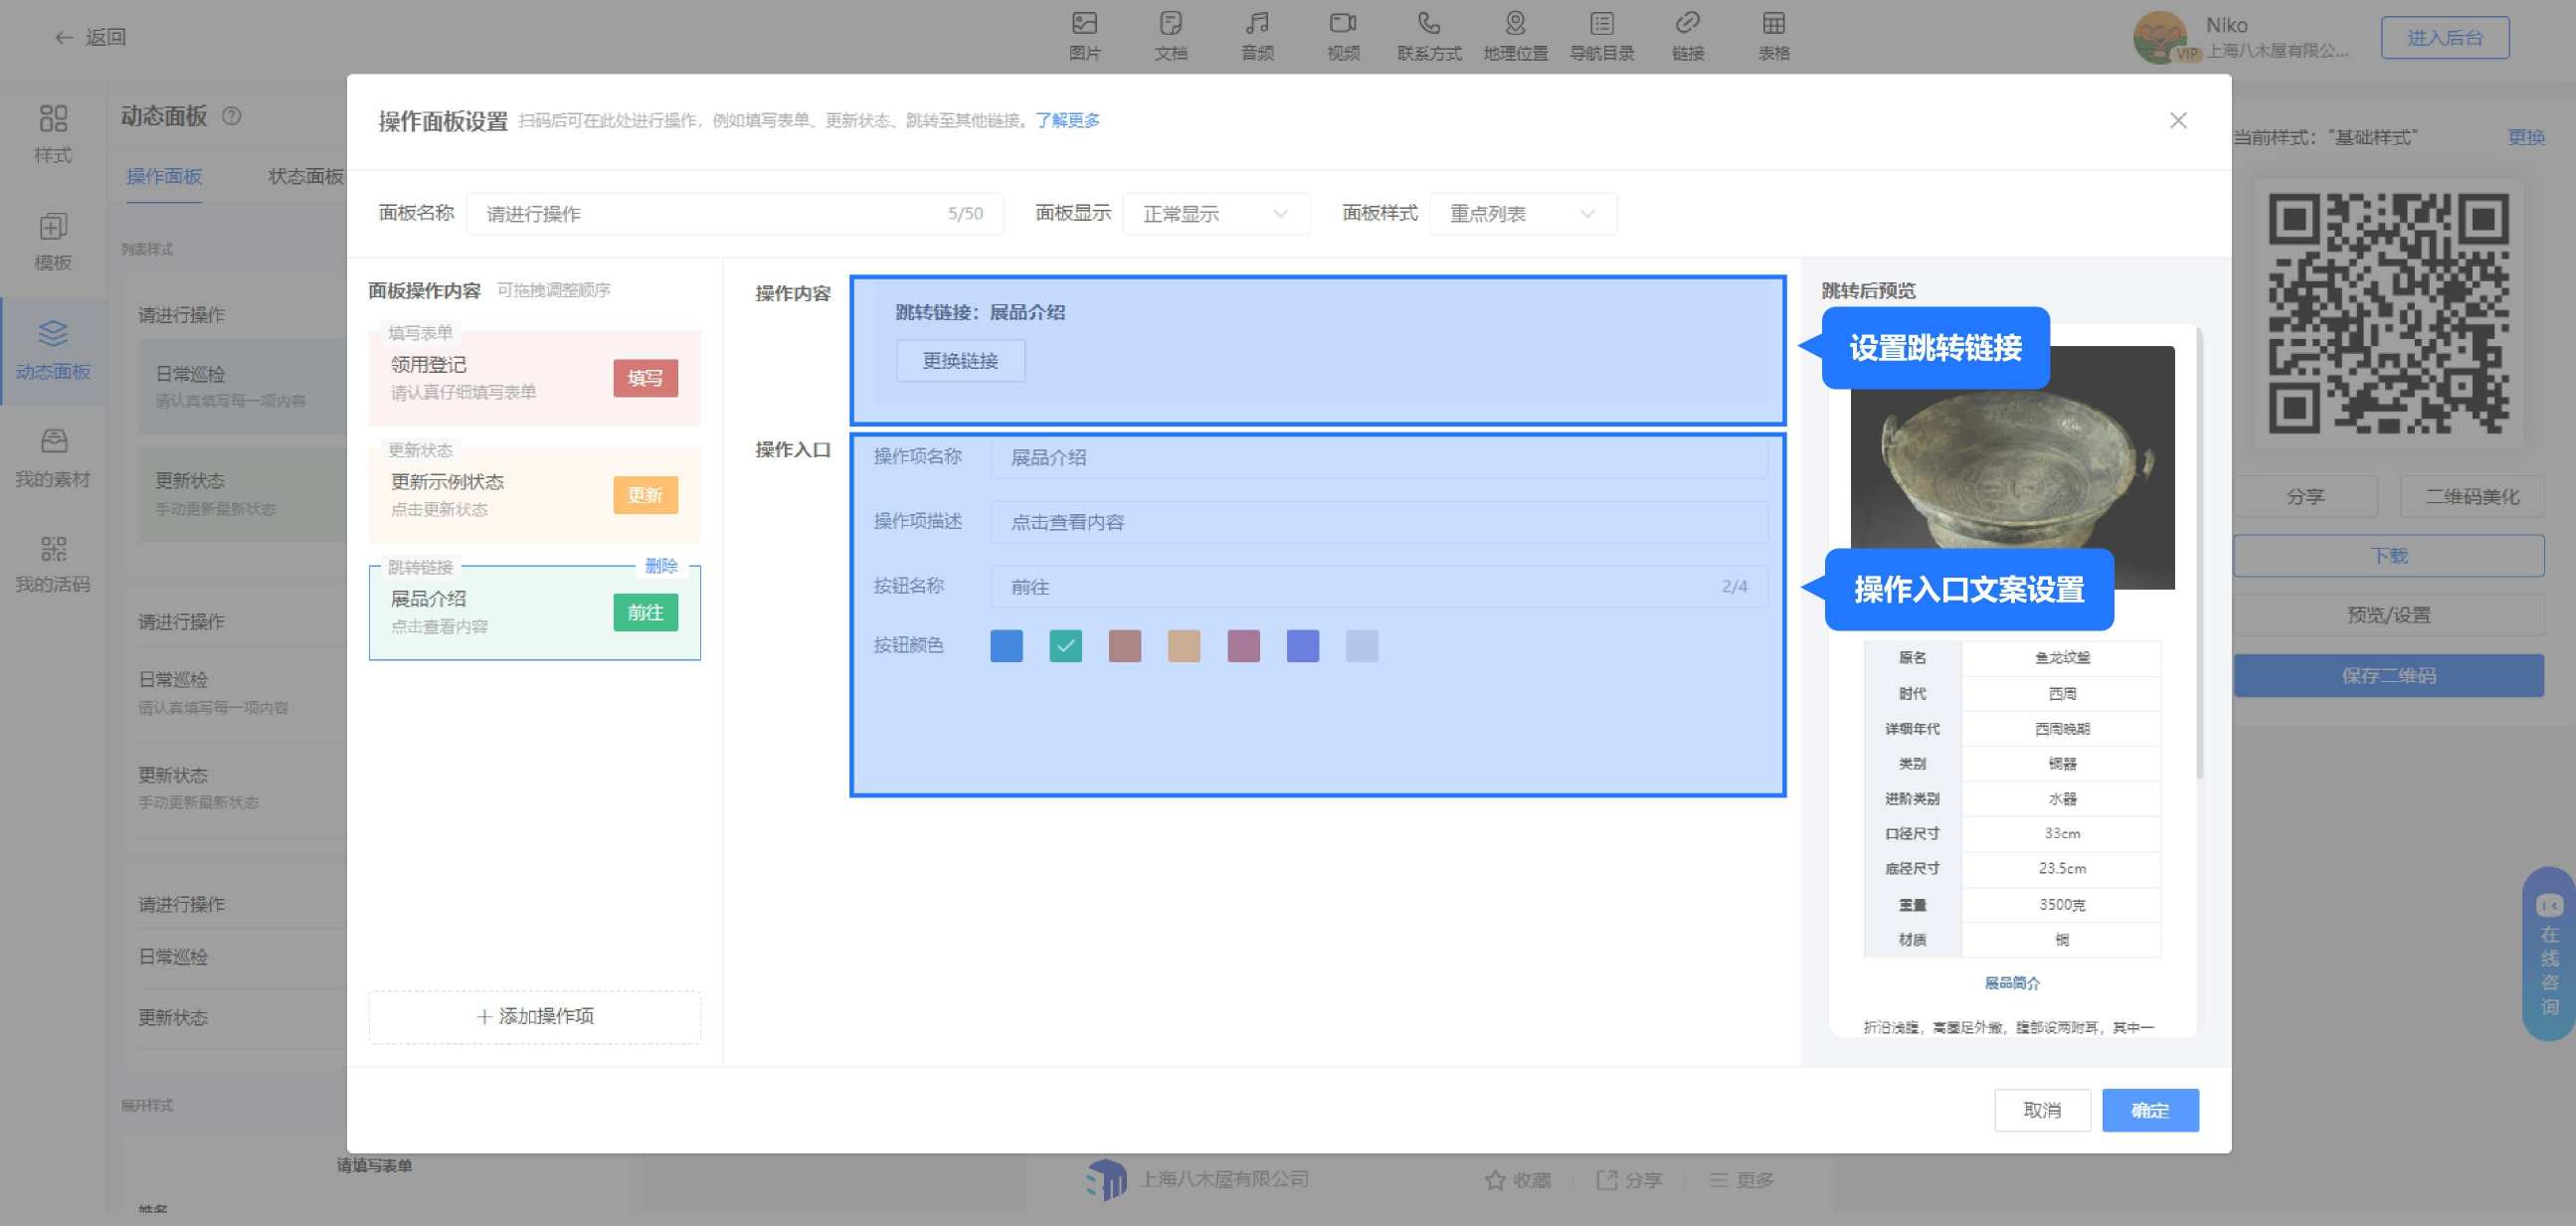Insert 音频 audio from the toolbar
Image resolution: width=2576 pixels, height=1226 pixels.
pos(1257,36)
